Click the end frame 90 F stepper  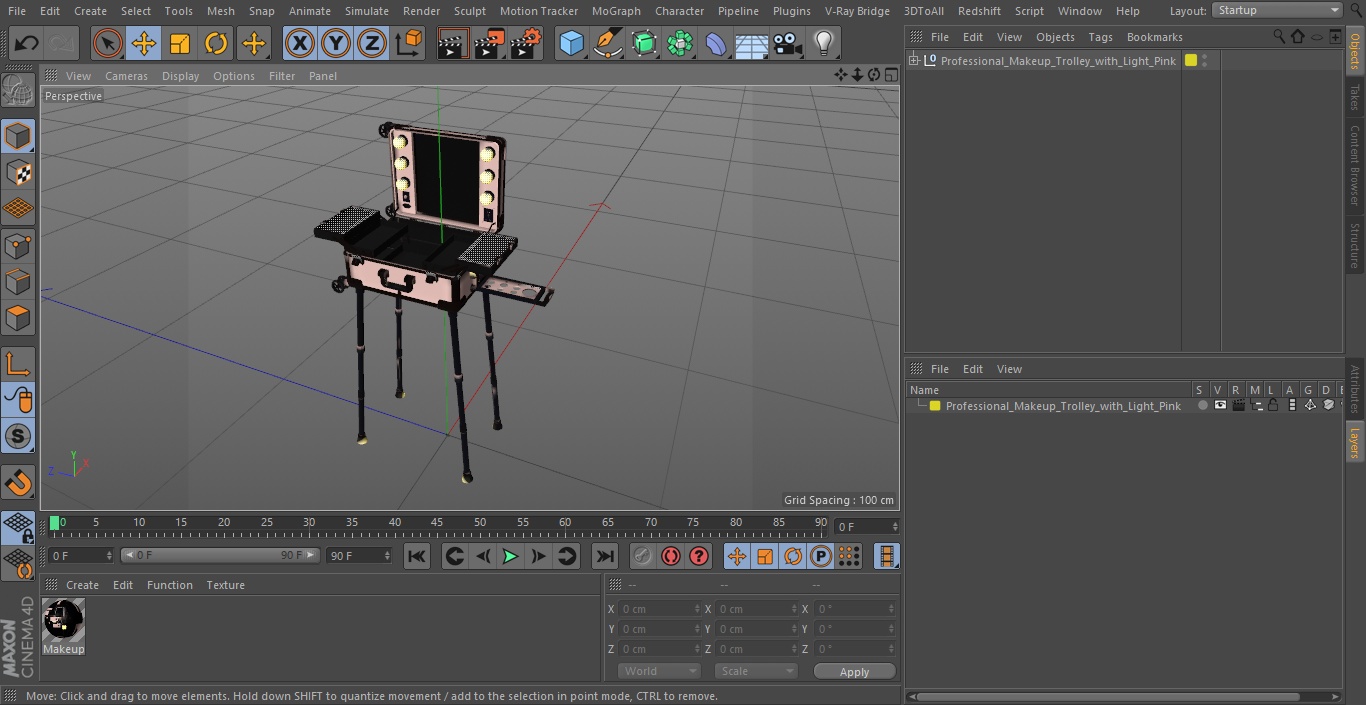(x=387, y=555)
